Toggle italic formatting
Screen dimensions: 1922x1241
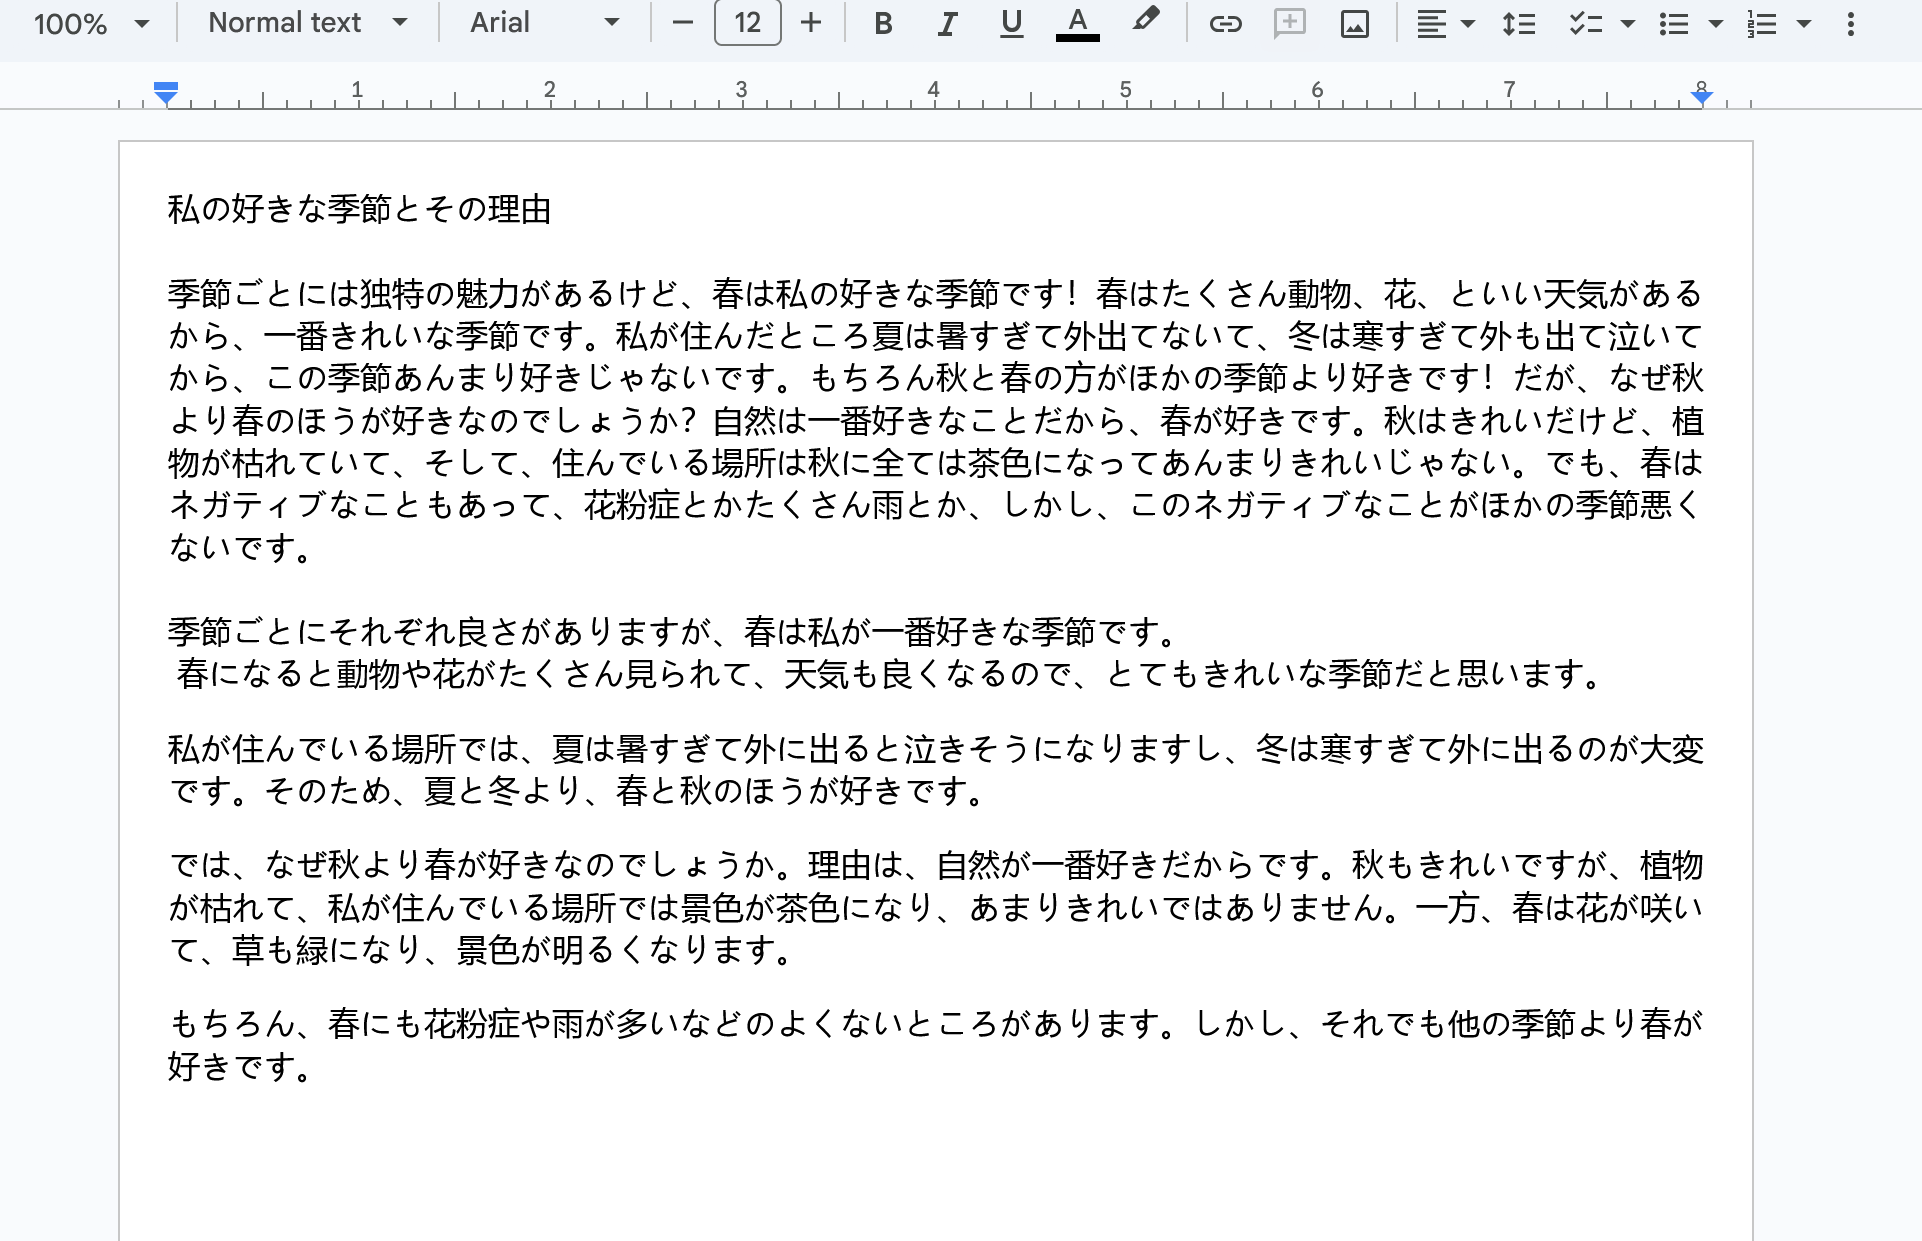946,23
